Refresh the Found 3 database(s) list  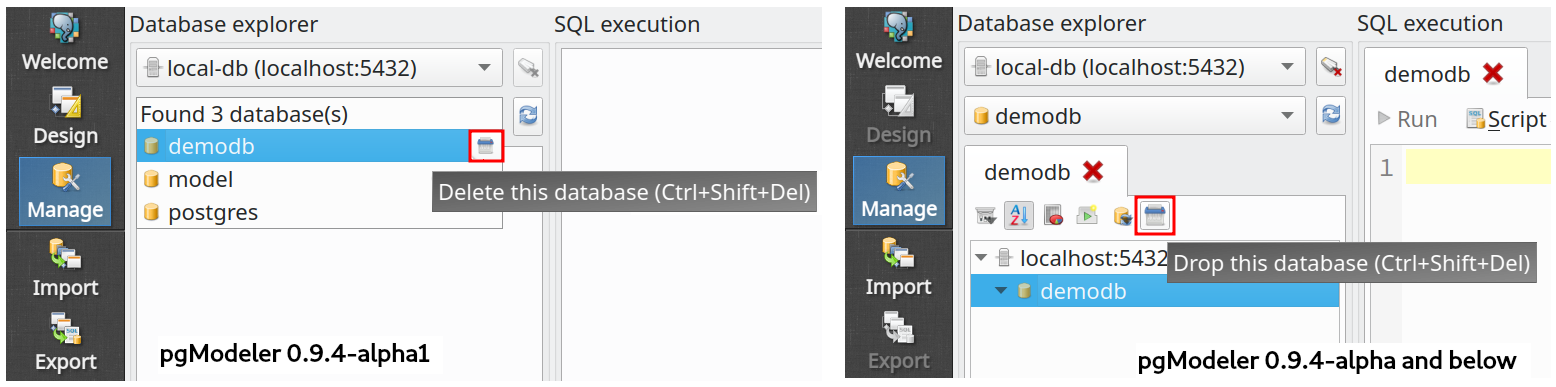tap(528, 116)
